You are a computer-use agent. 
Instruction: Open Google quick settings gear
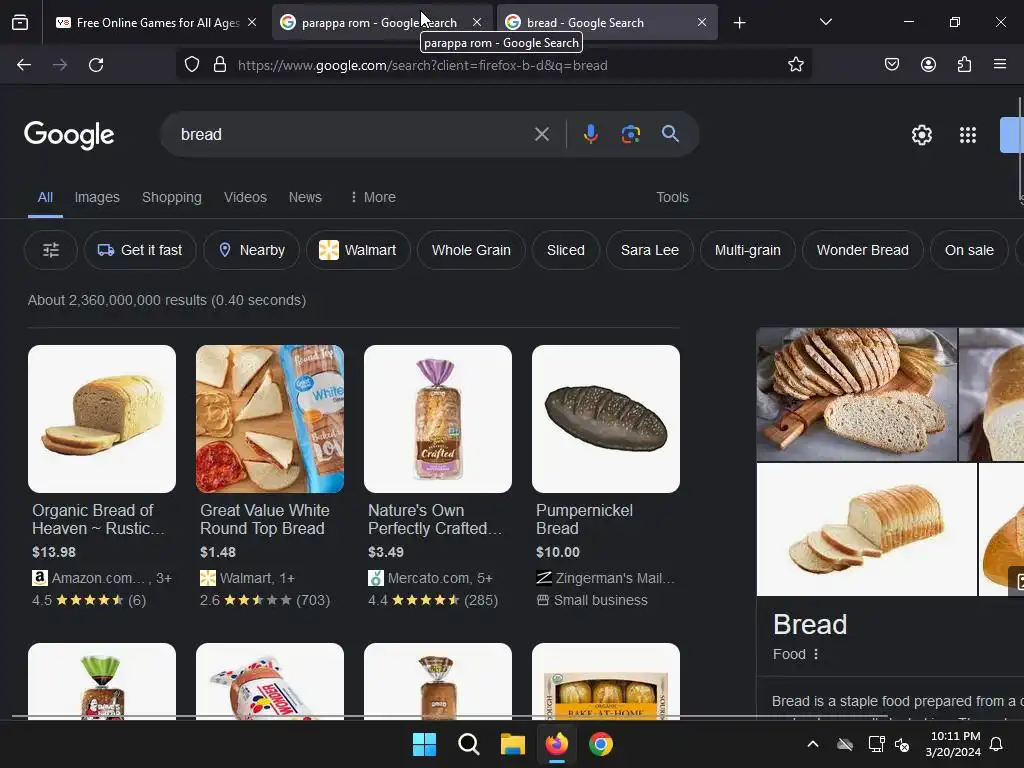pos(921,135)
